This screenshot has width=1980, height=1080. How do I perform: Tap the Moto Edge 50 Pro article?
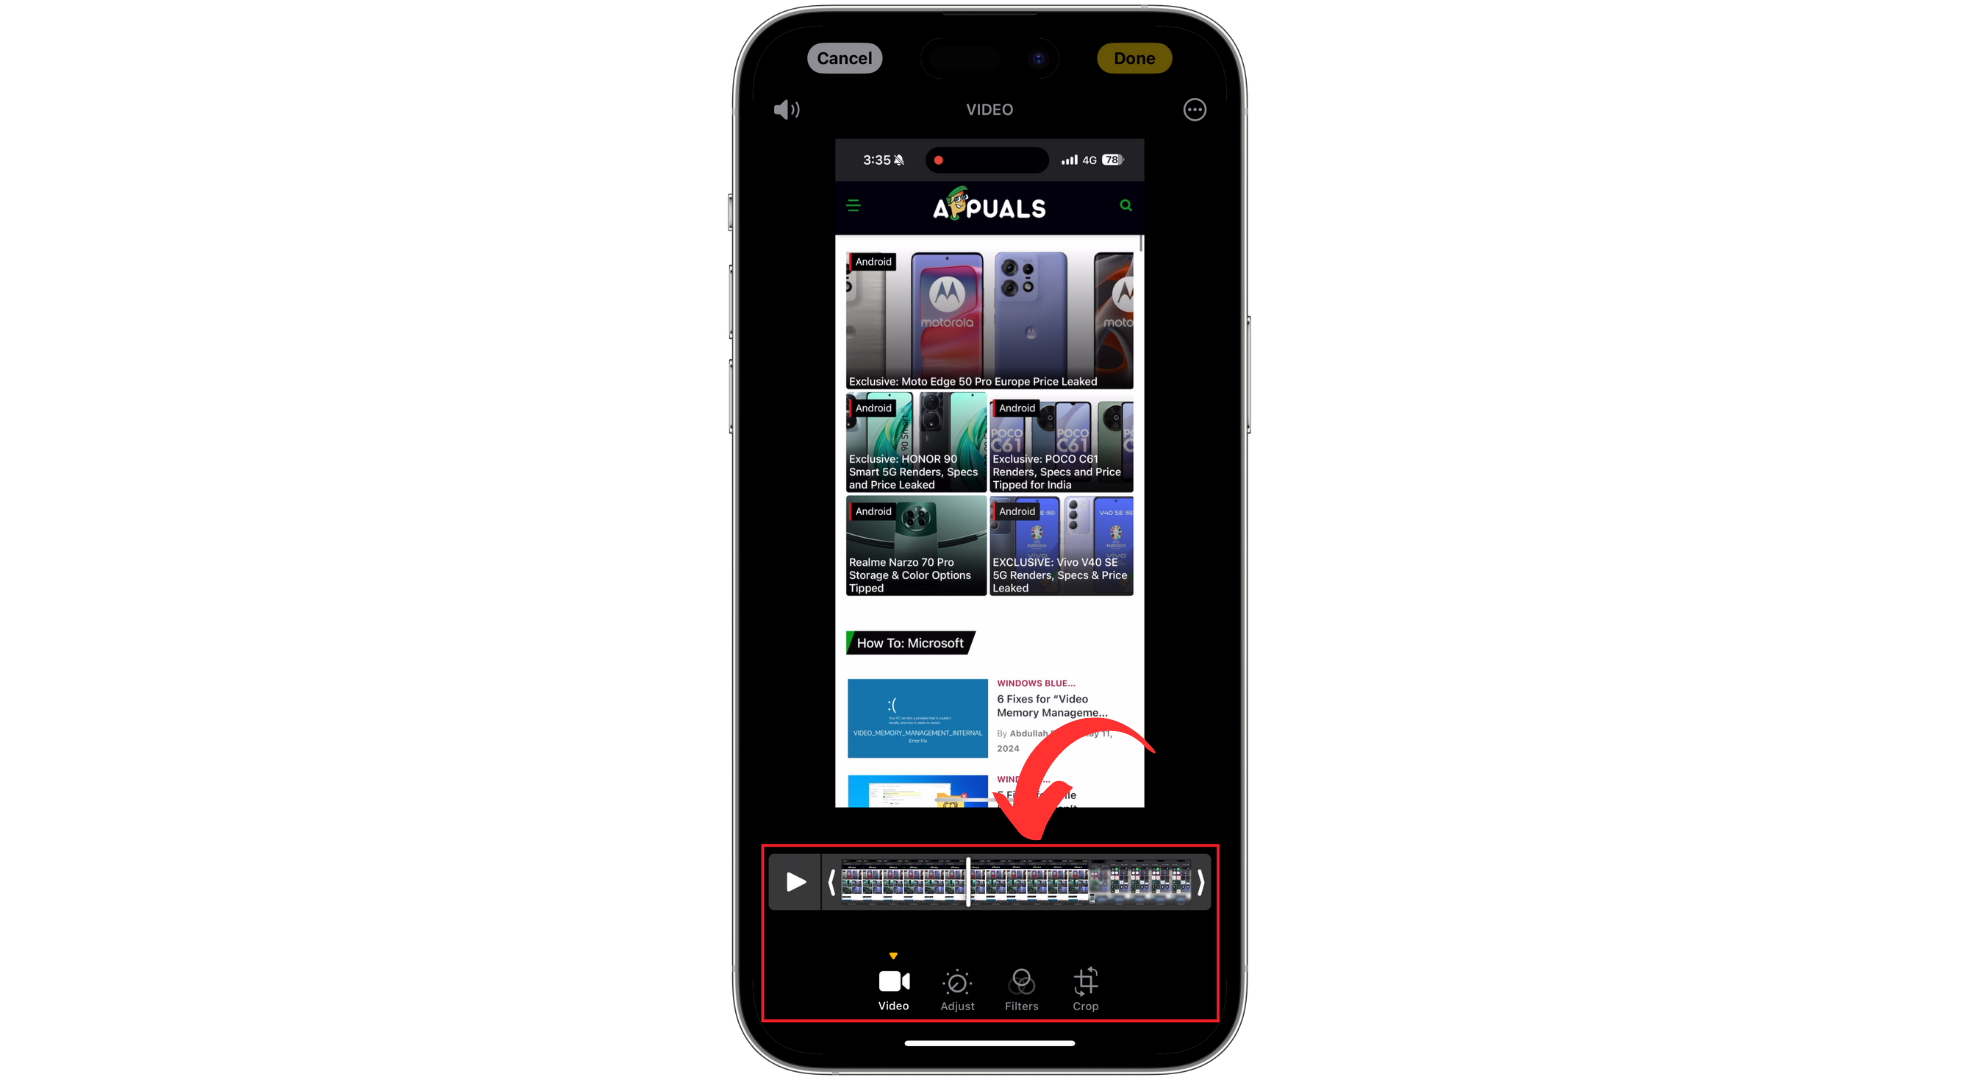click(x=987, y=319)
